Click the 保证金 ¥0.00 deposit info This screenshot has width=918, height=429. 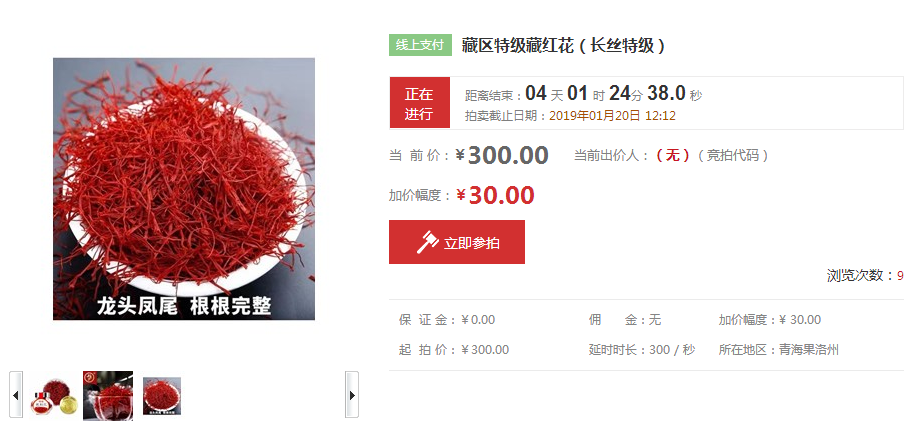447,320
